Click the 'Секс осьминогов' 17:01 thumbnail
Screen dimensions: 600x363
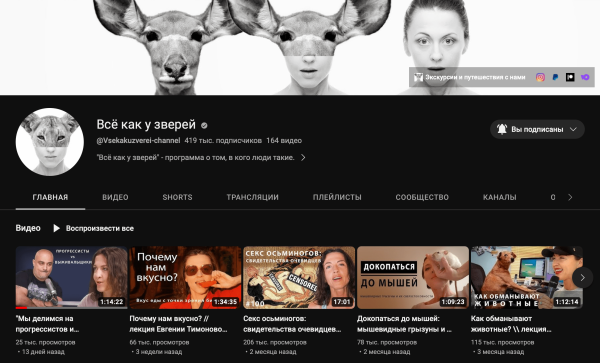pyautogui.click(x=299, y=277)
